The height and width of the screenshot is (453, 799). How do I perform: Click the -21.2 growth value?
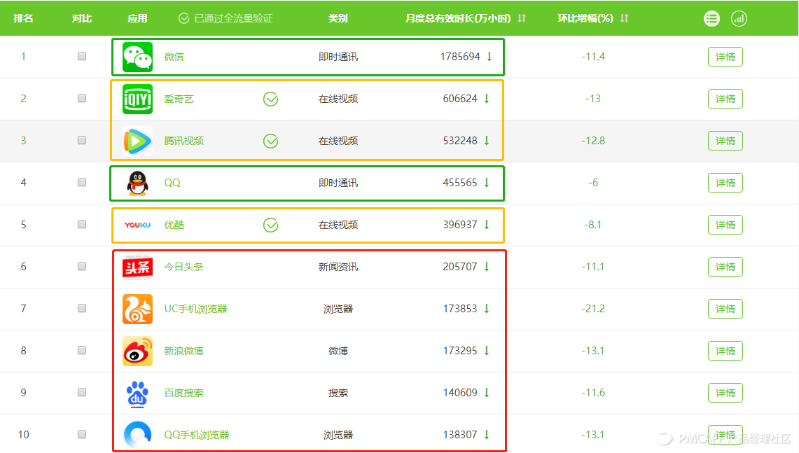[x=593, y=308]
